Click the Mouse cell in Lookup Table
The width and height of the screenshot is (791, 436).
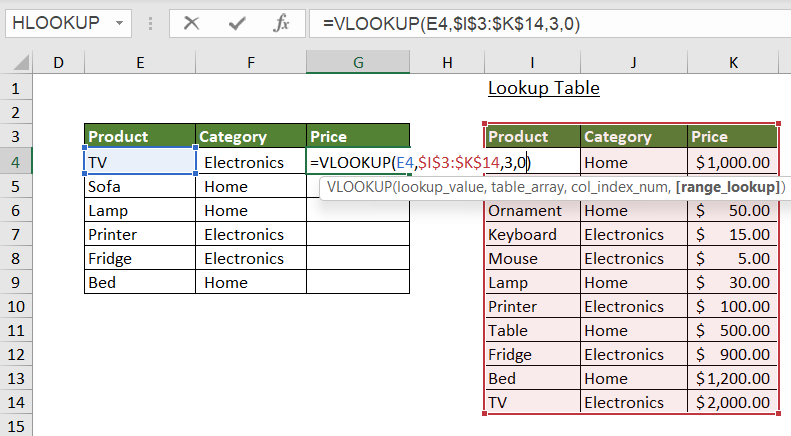[x=532, y=258]
